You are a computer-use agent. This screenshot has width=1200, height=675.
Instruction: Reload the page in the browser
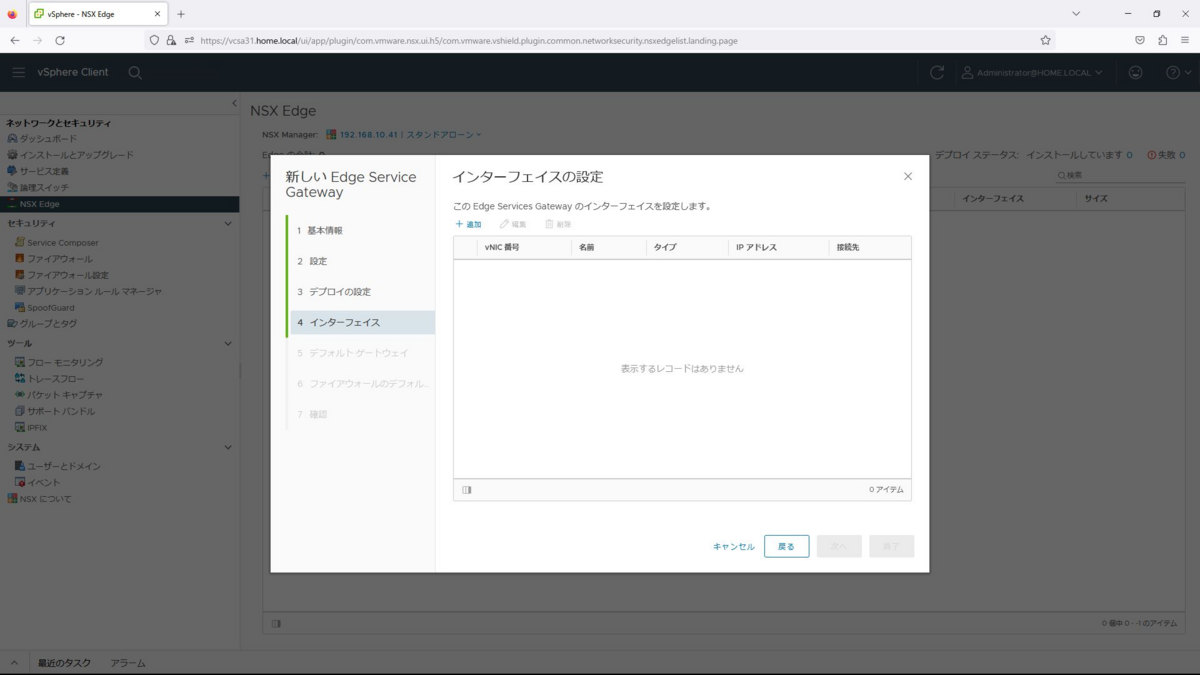(x=60, y=40)
